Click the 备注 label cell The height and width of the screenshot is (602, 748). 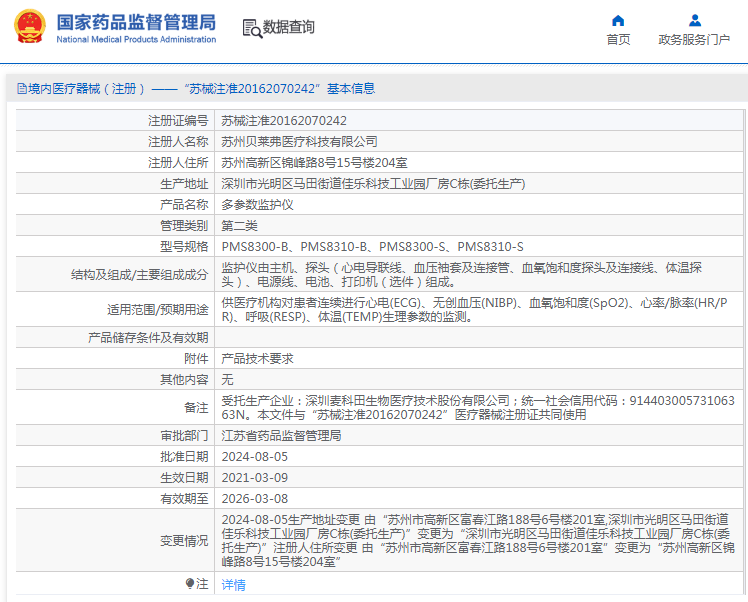[x=115, y=408]
